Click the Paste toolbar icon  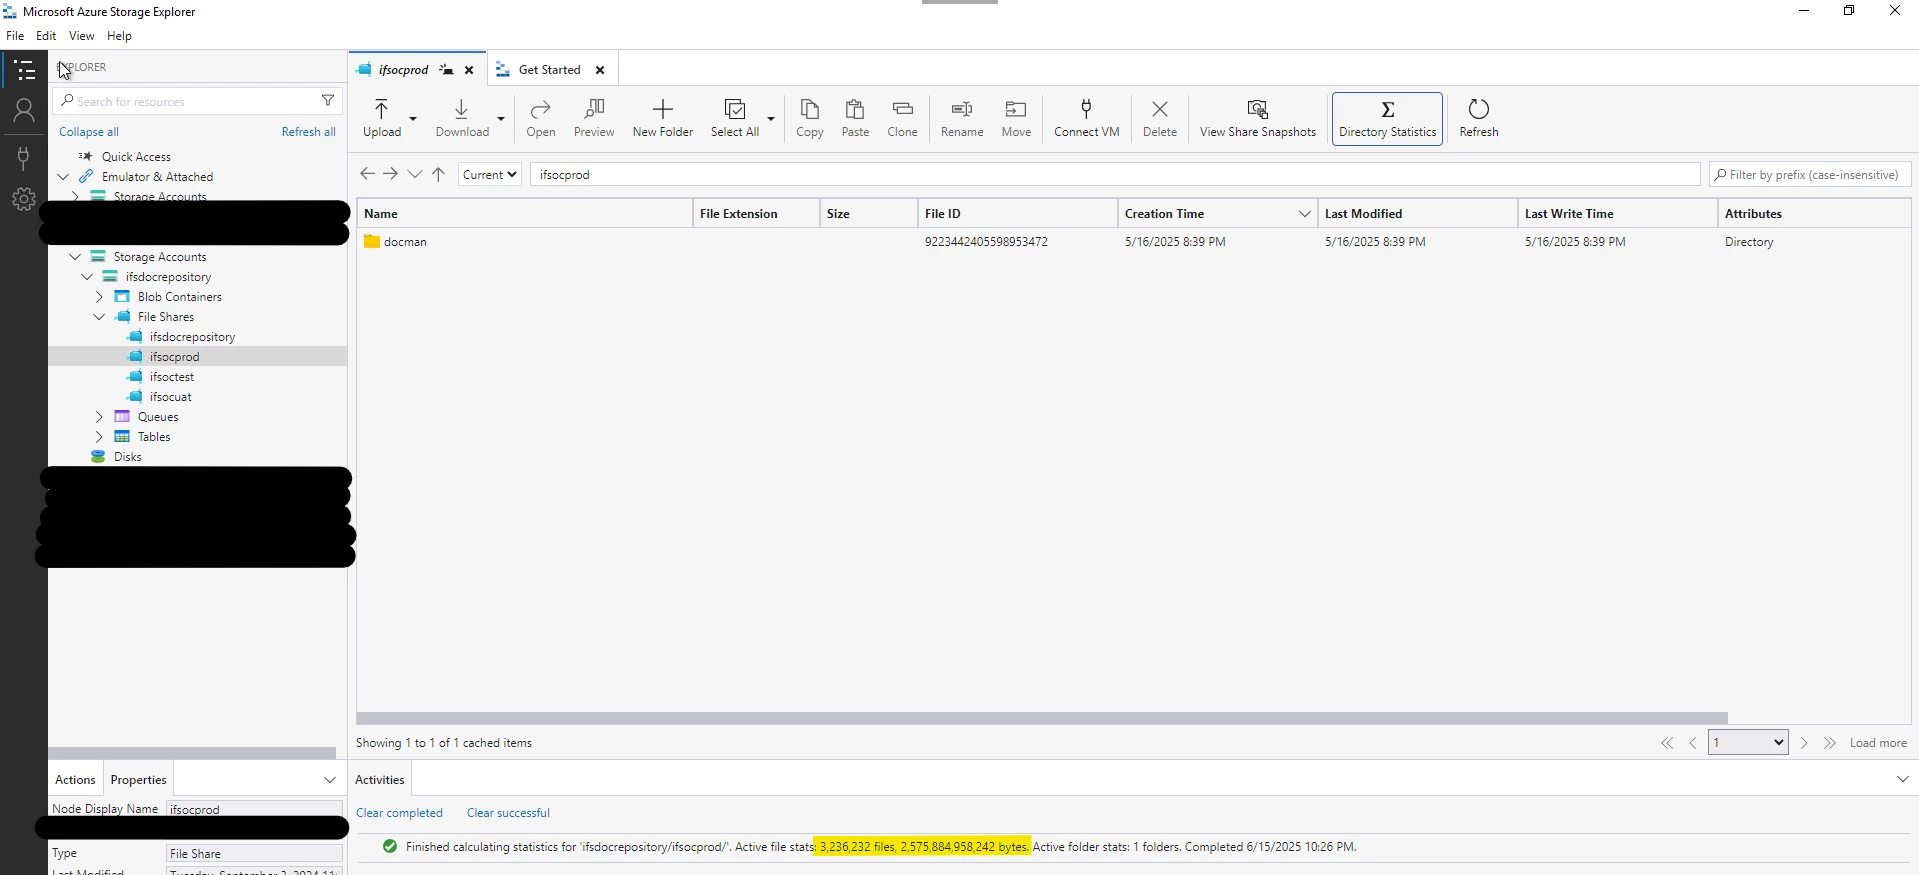[855, 118]
